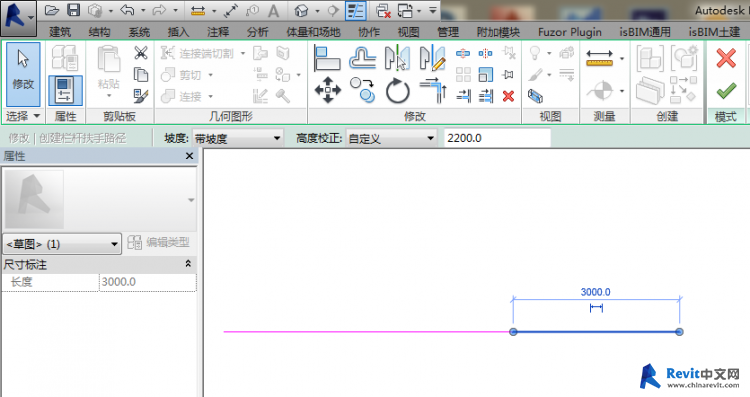The image size is (750, 397).
Task: Open the 插入 ribbon tab
Action: click(x=178, y=32)
